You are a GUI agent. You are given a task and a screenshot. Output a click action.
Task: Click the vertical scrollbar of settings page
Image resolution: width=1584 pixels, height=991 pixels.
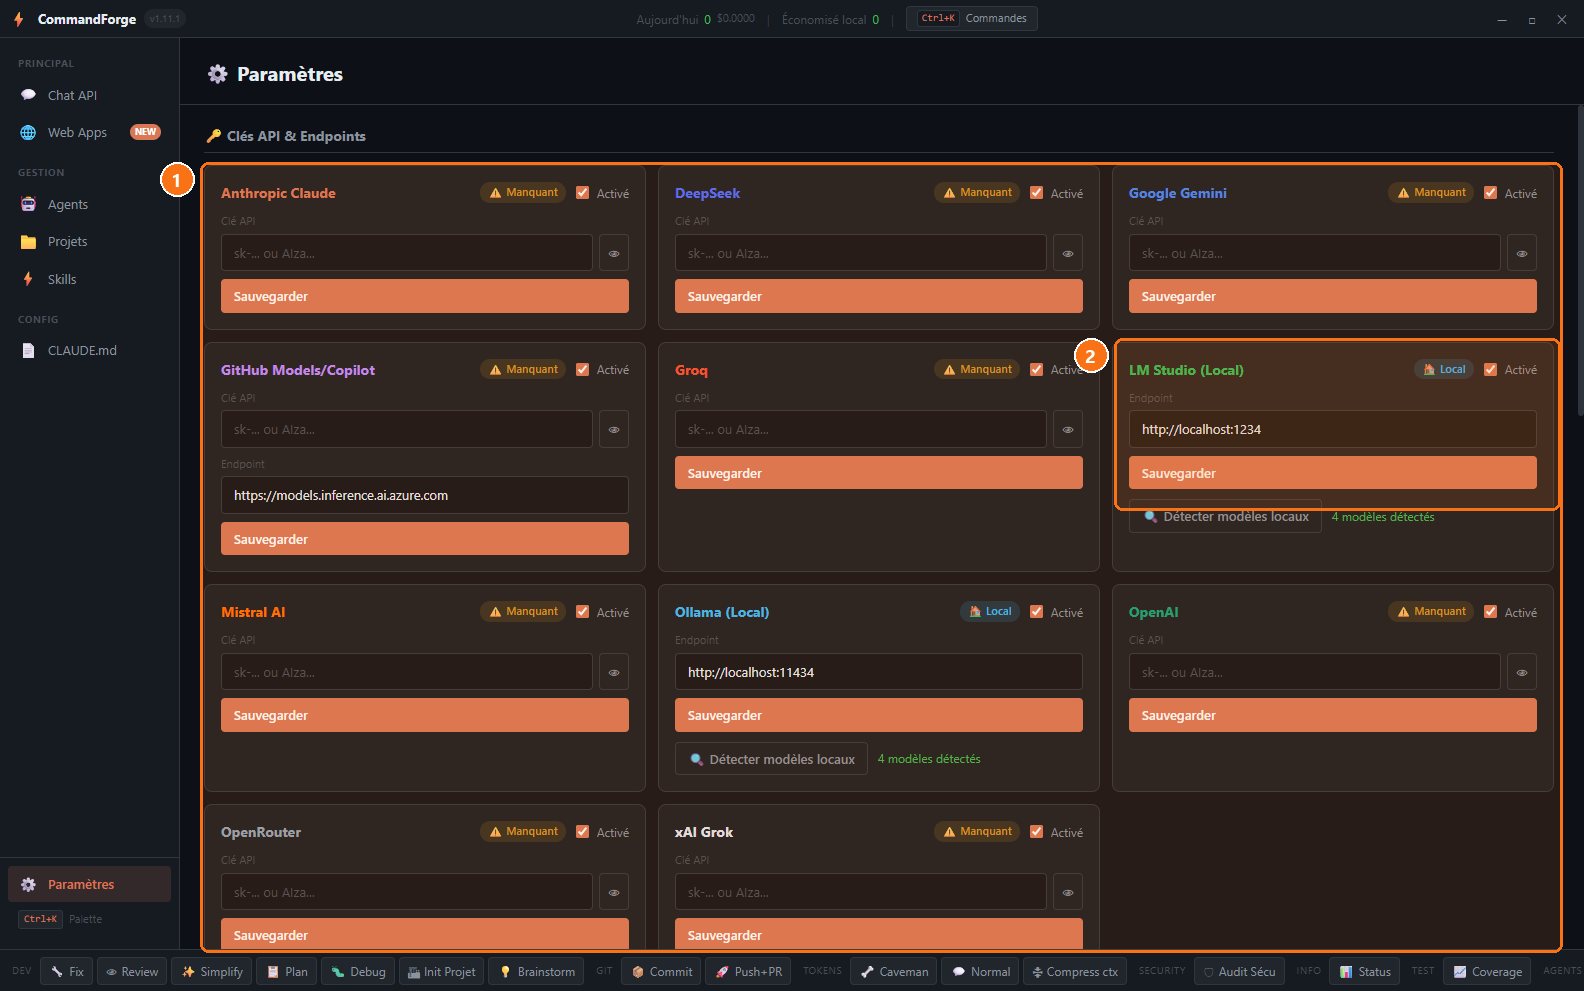(1580, 260)
